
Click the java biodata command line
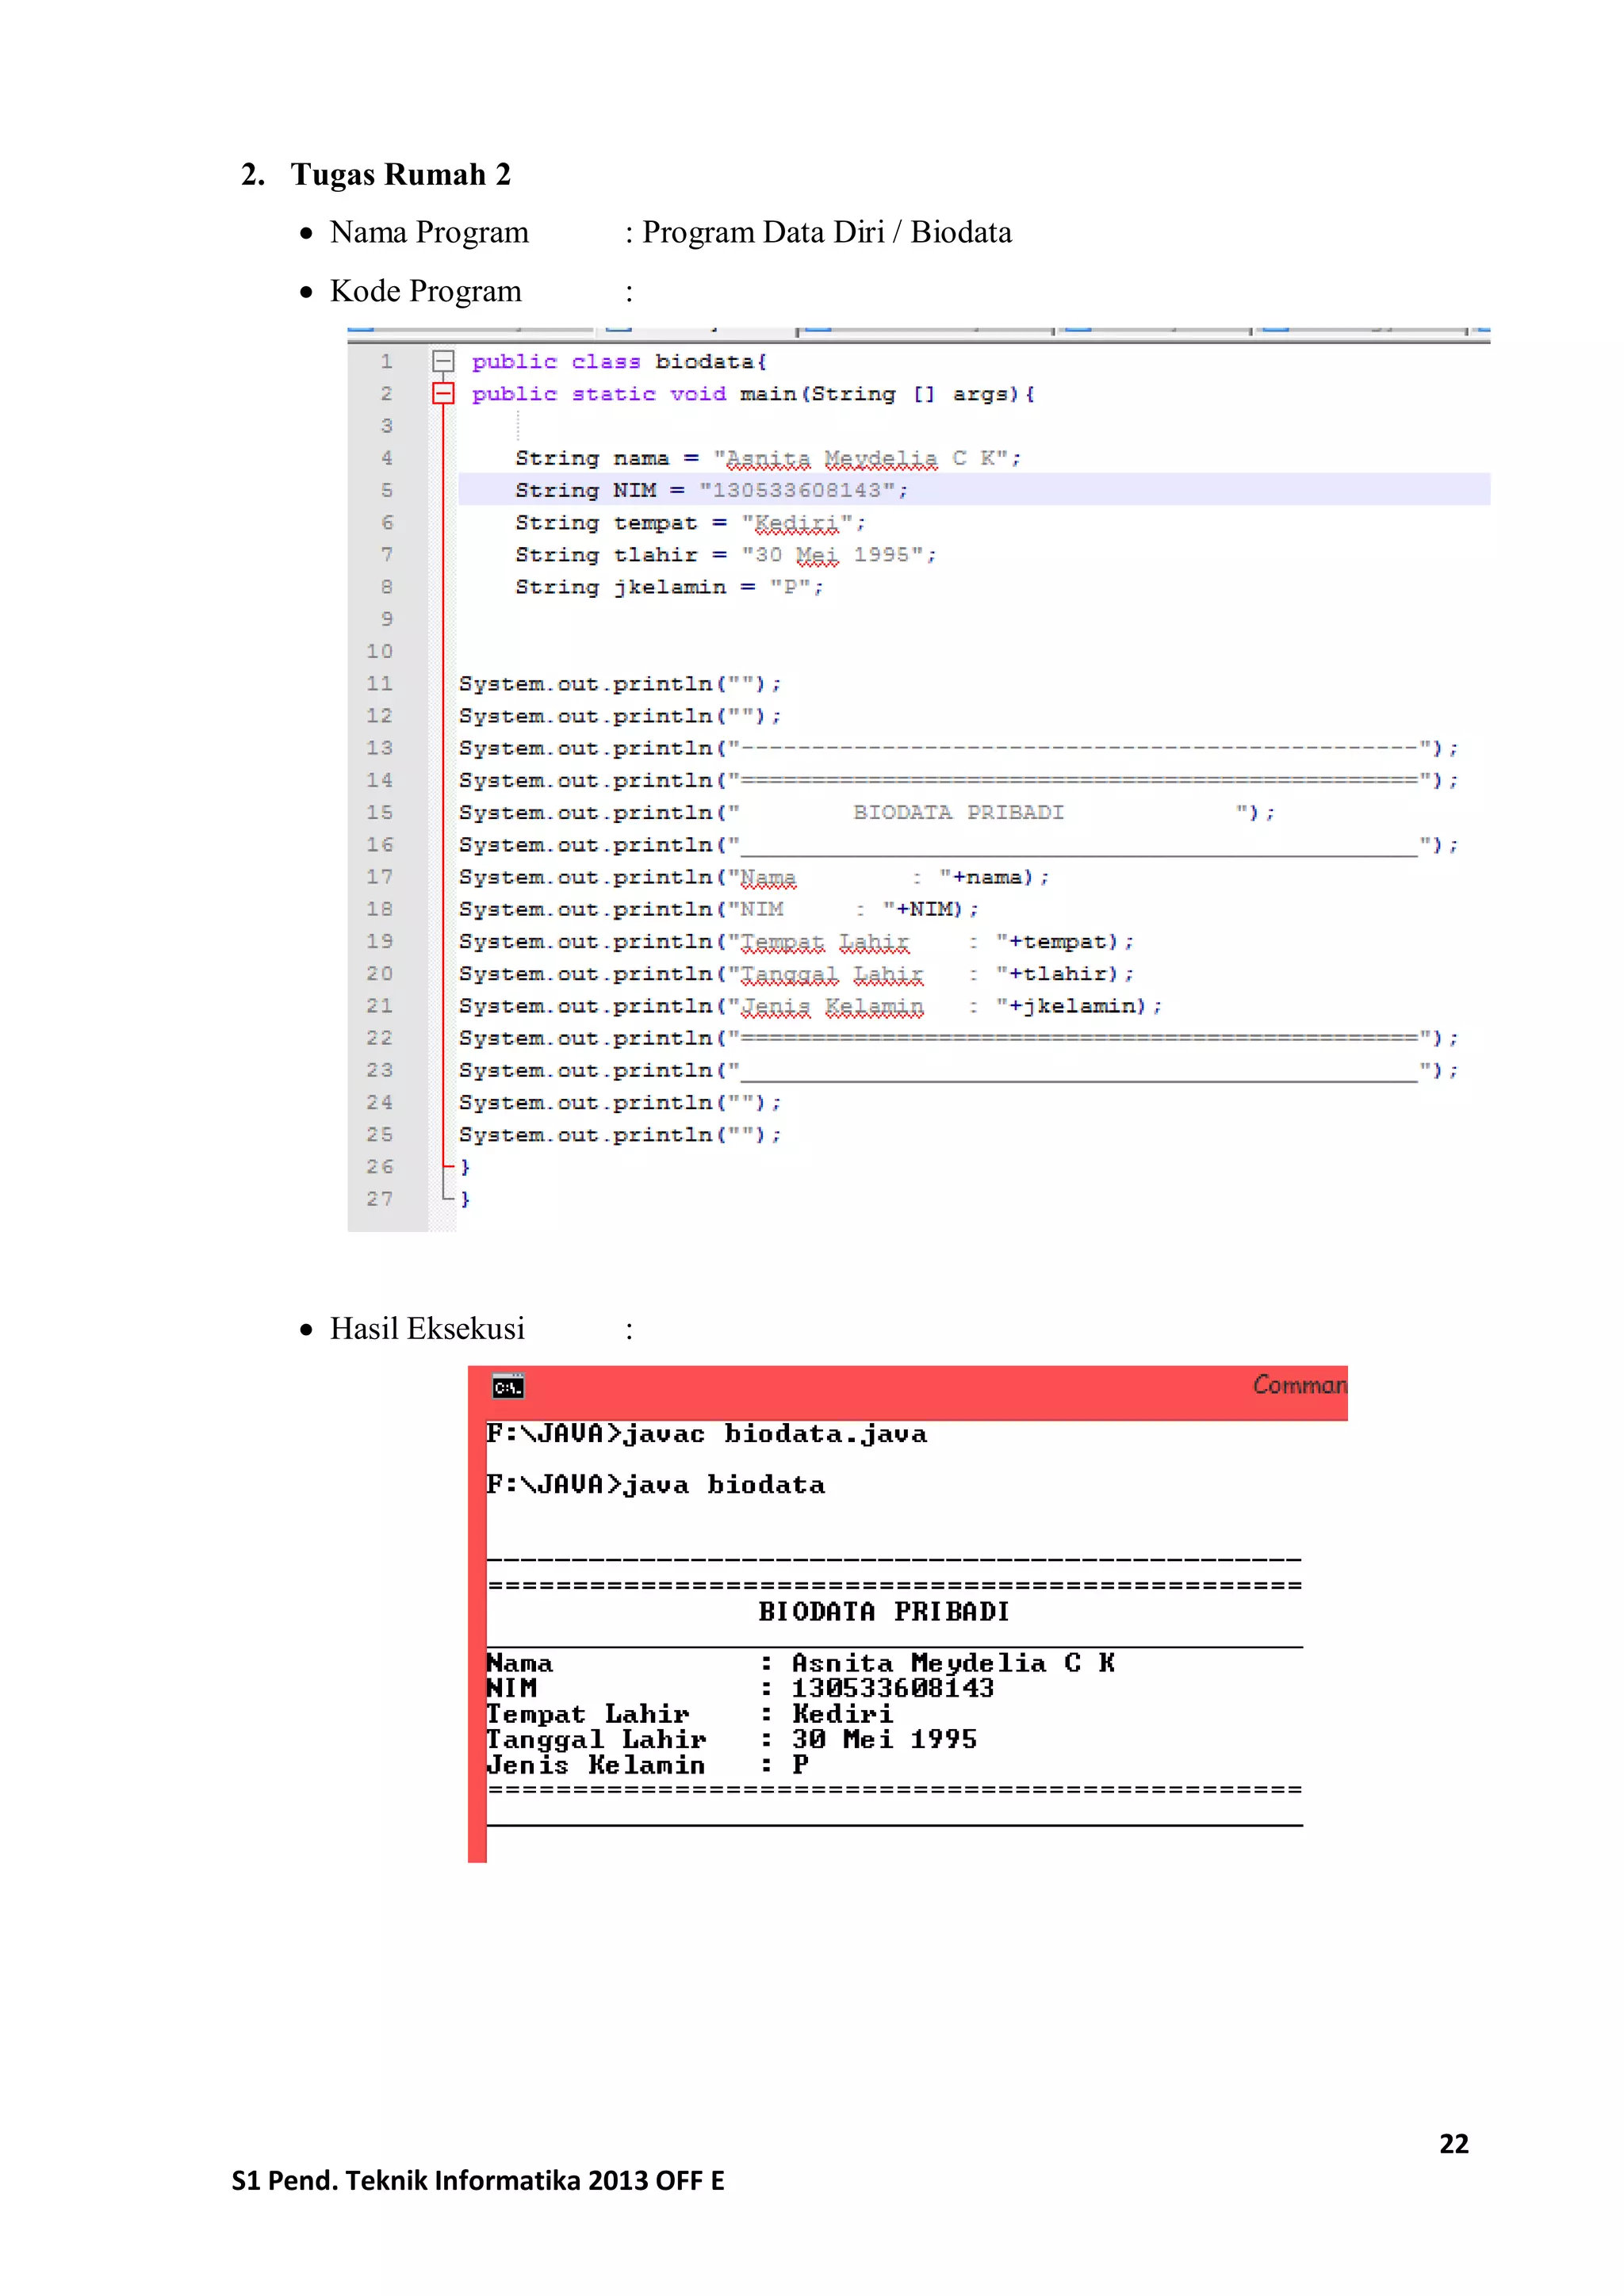[x=656, y=1485]
